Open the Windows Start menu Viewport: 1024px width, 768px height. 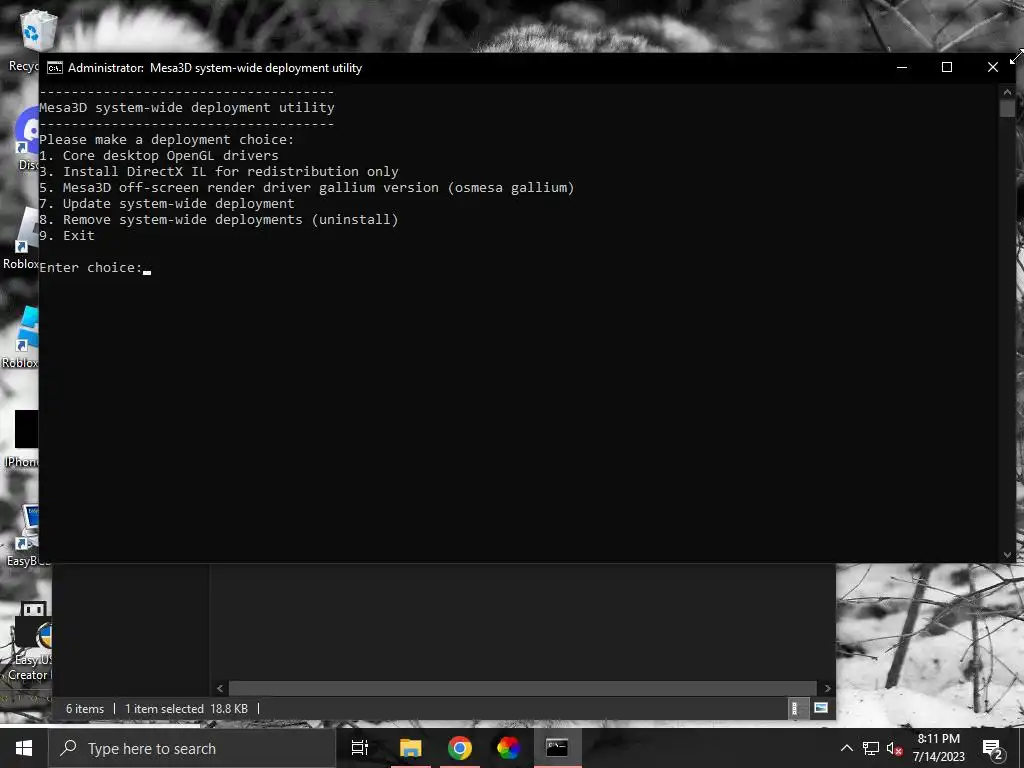[x=24, y=748]
